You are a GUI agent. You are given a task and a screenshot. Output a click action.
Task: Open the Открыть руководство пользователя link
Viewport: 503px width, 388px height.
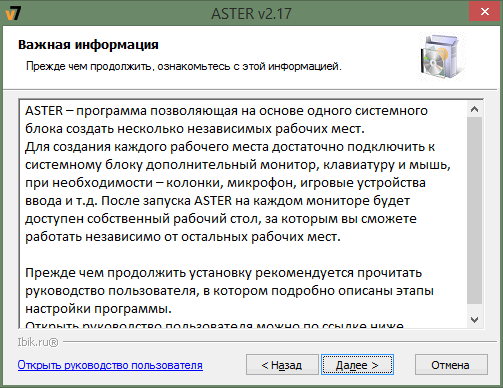coord(110,365)
